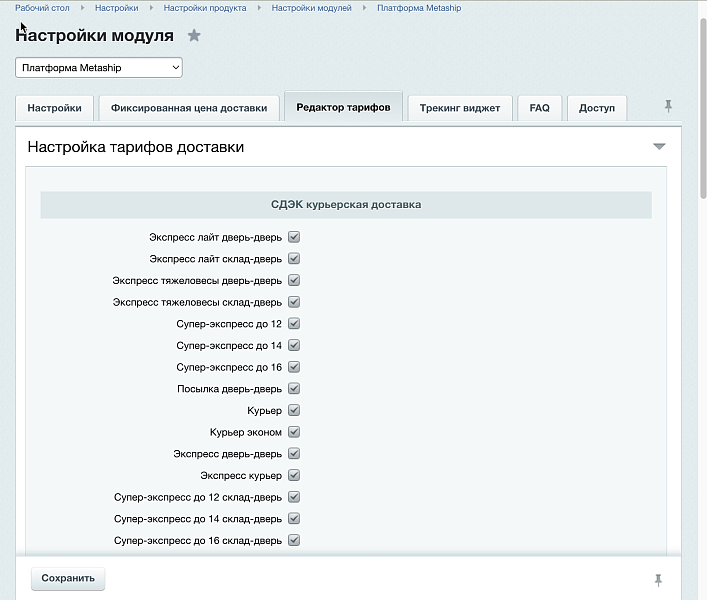The height and width of the screenshot is (600, 707).
Task: Disable Посылка дверь-дверь tariff
Action: (x=294, y=389)
